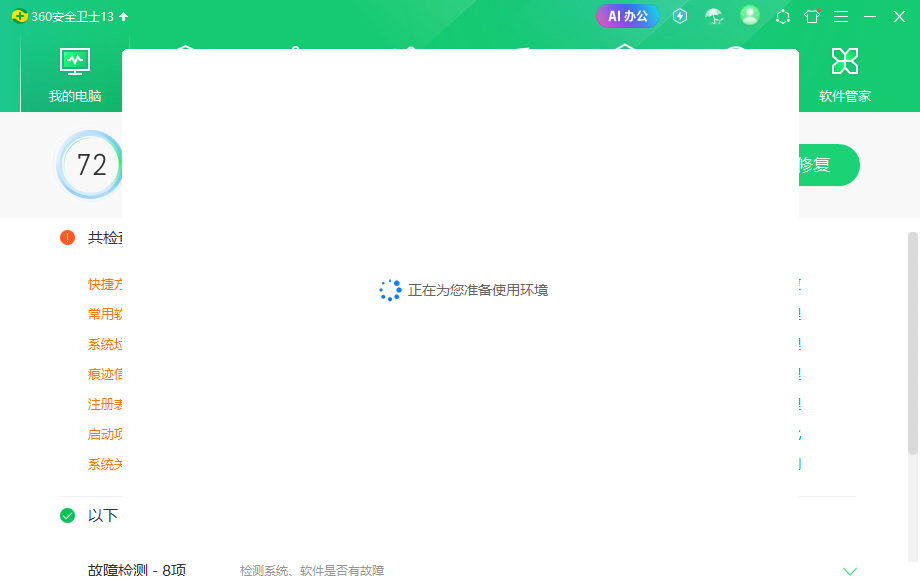Screen dimensions: 920x579
Task: Click the vertical scrollbar on the right
Action: tap(912, 340)
